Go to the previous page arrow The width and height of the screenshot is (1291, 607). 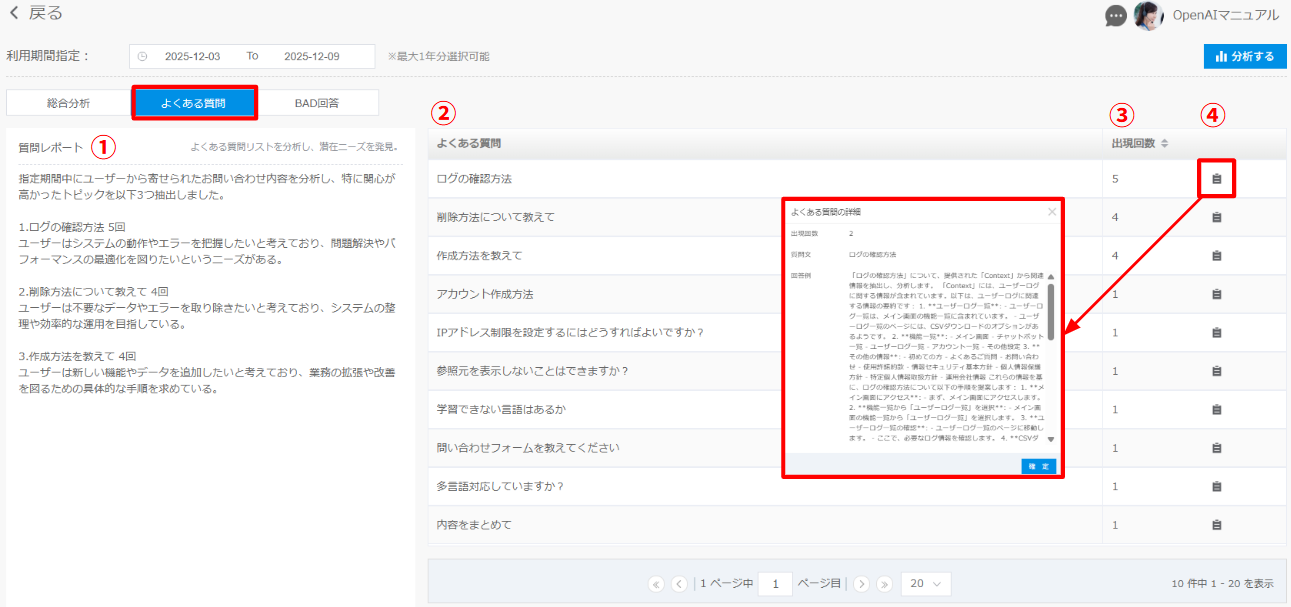[679, 584]
